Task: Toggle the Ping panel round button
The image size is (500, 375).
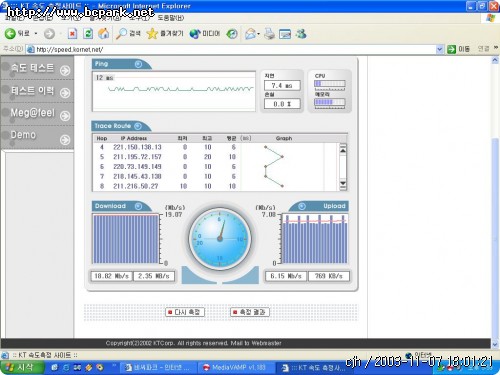Action: [138, 64]
